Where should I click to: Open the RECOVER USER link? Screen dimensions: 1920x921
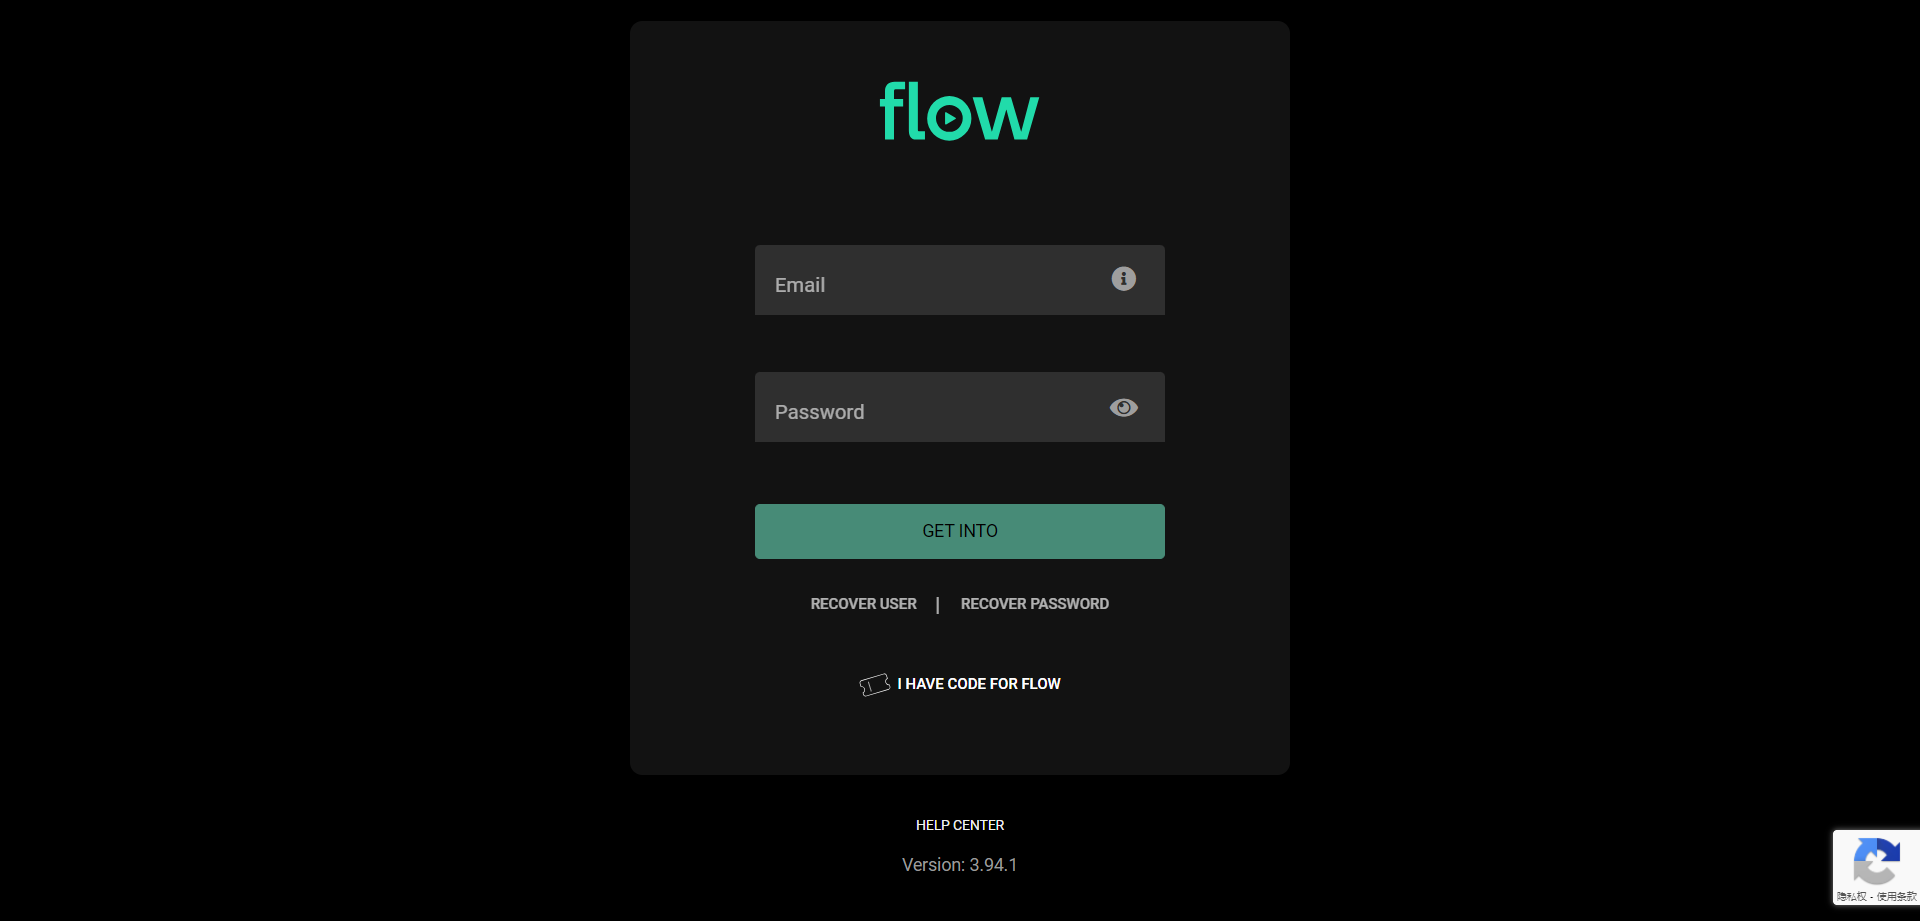pos(863,604)
